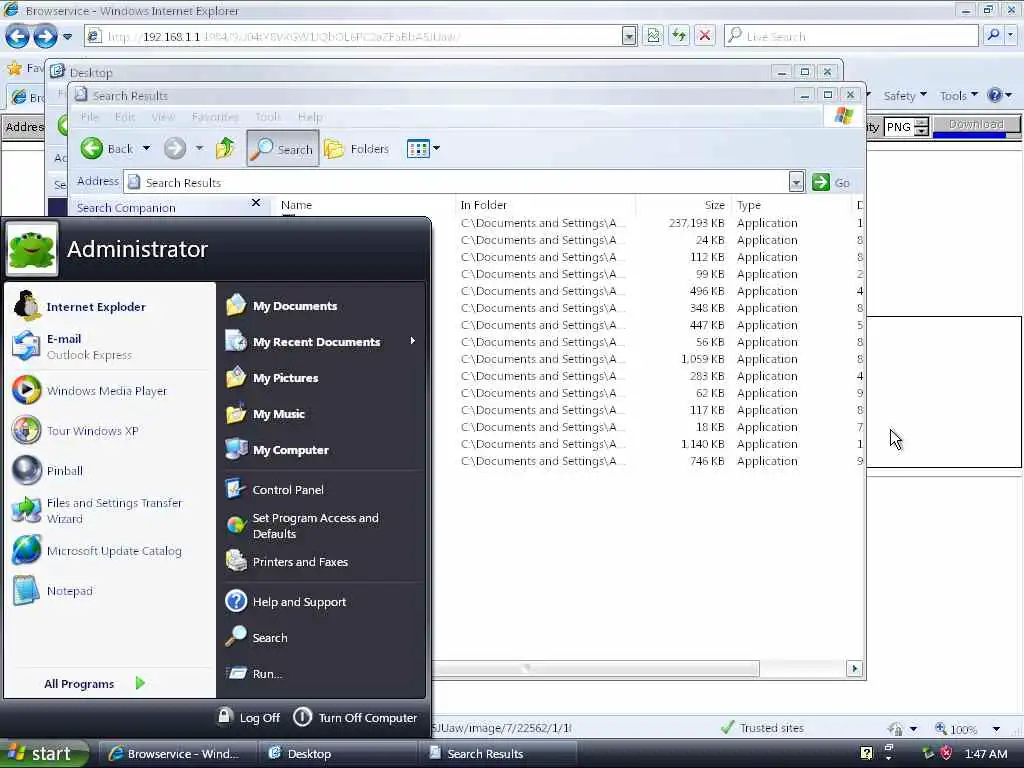
Task: Open the IE zoom level dropdown
Action: 996,728
